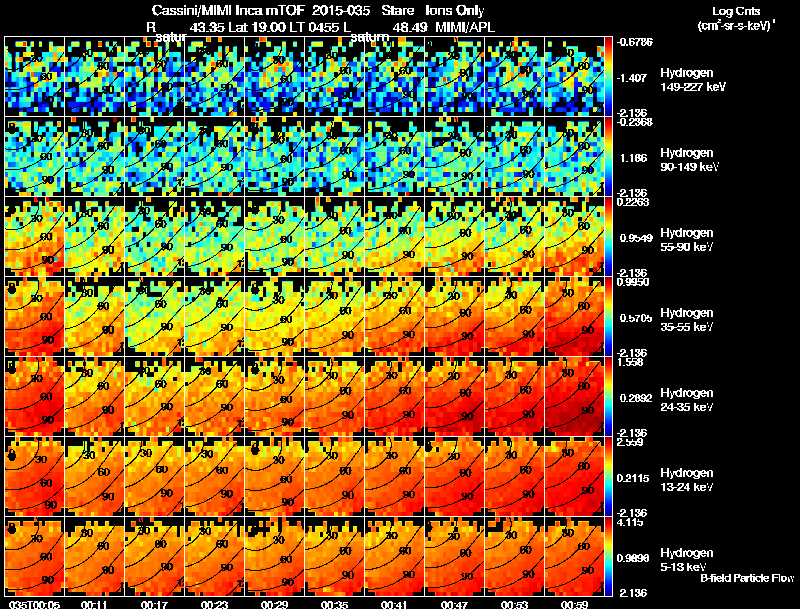Open the 5-13 keV panel at 00:23
Screen dimensions: 800x609
(x=214, y=556)
